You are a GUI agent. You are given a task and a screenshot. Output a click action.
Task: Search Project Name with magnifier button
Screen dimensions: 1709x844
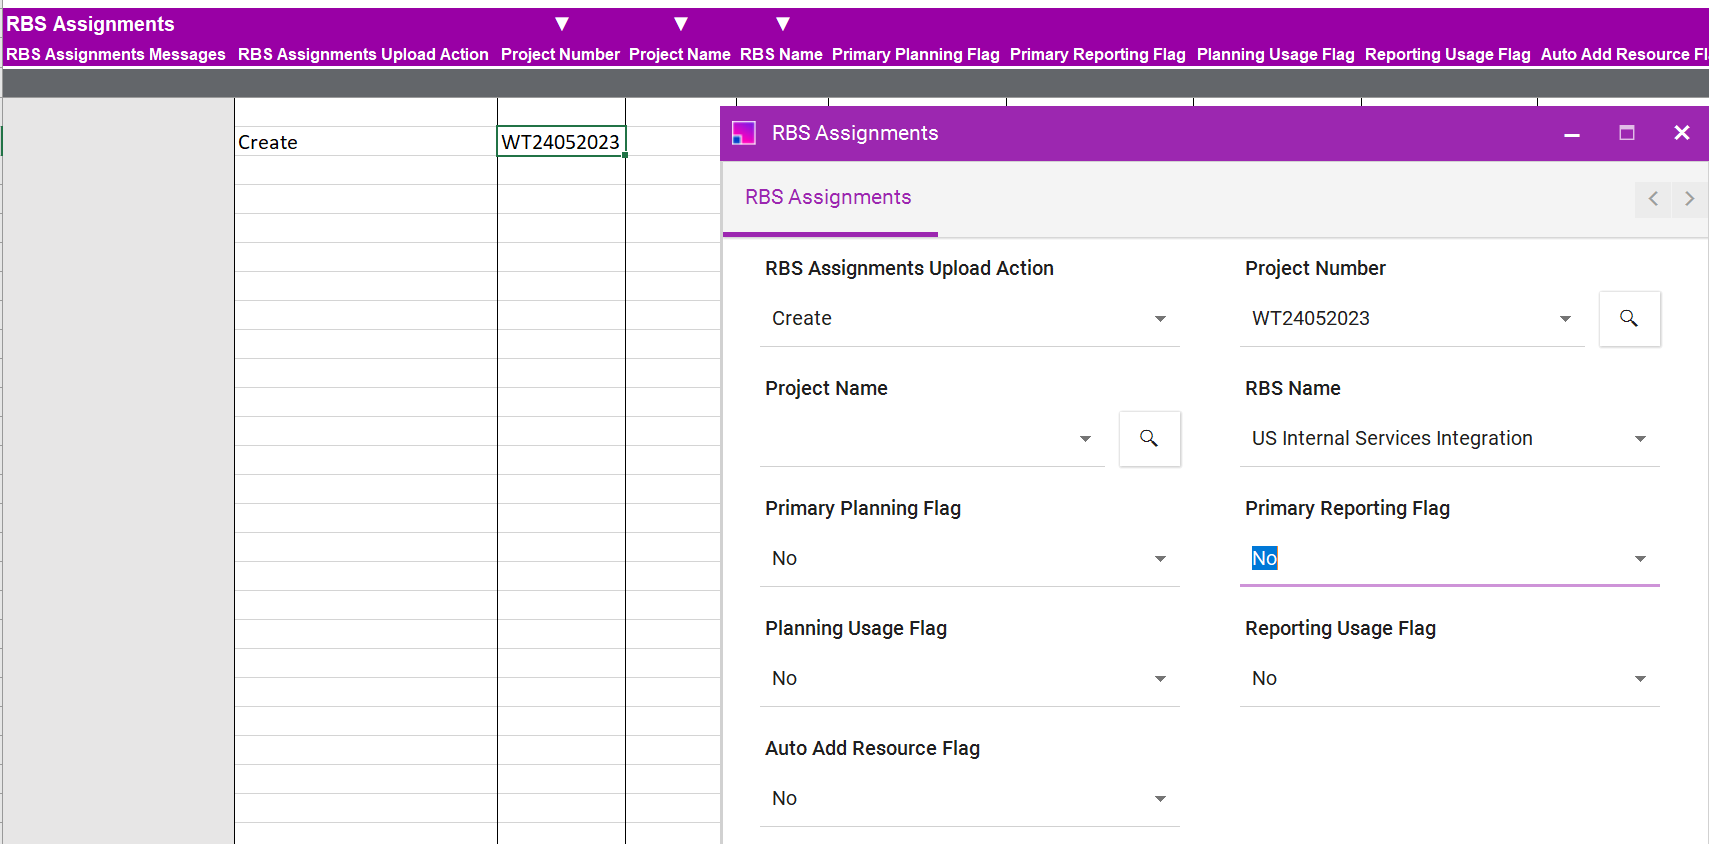pyautogui.click(x=1149, y=439)
